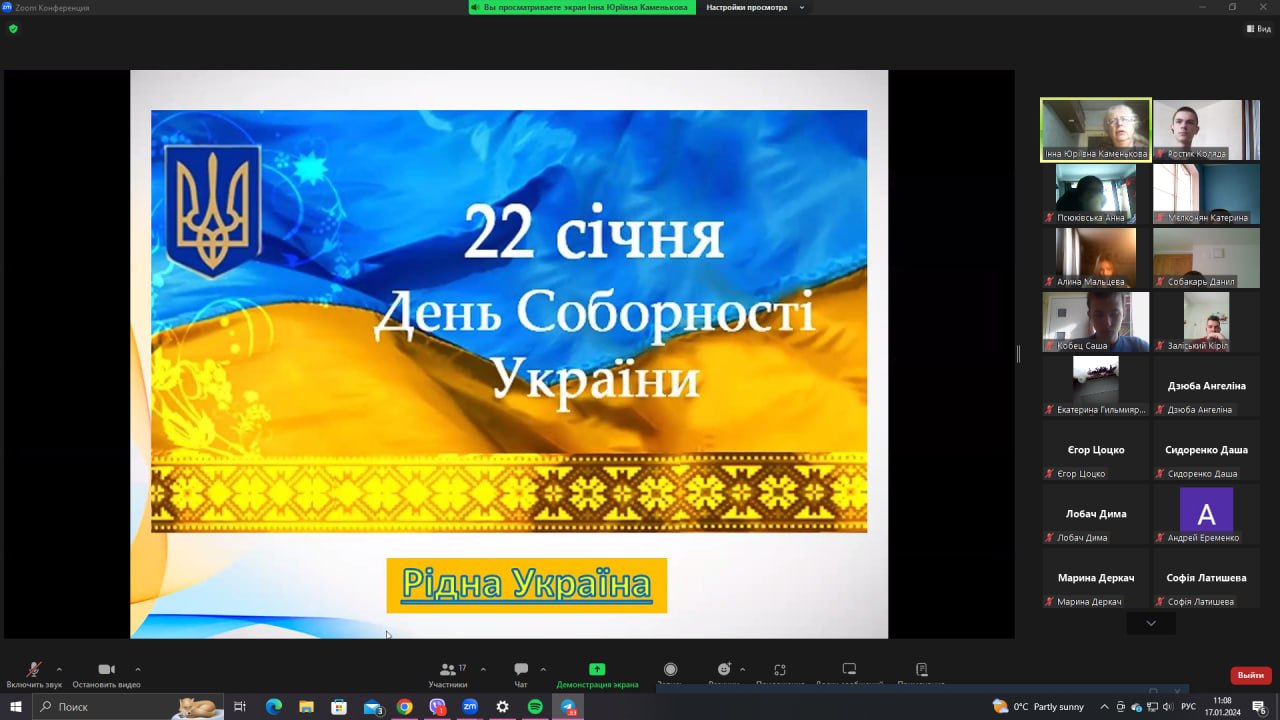Open the weather widget showing Partly sunny
Image resolution: width=1280 pixels, height=720 pixels.
pyautogui.click(x=1038, y=707)
